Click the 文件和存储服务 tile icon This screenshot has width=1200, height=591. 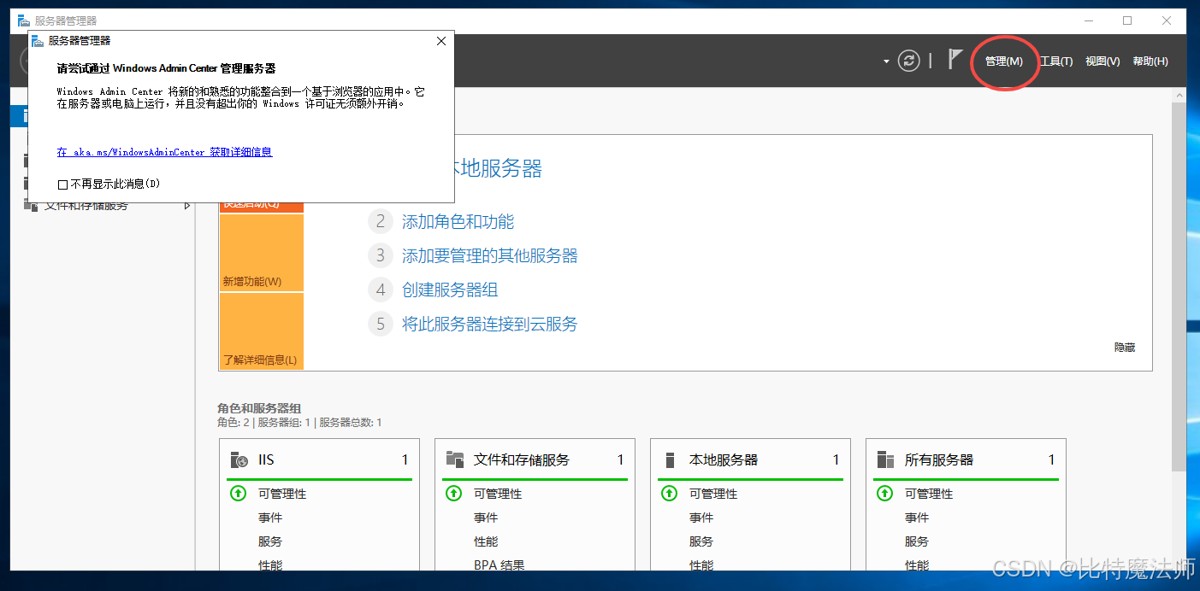455,460
